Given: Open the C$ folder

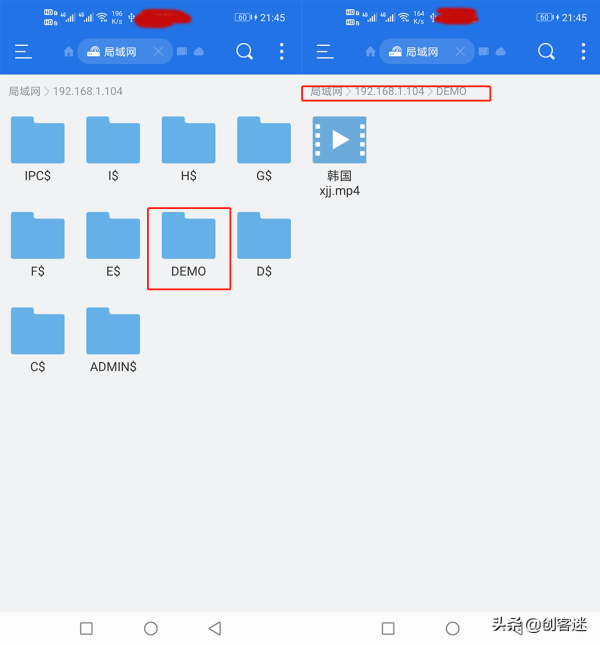Looking at the screenshot, I should tap(37, 340).
